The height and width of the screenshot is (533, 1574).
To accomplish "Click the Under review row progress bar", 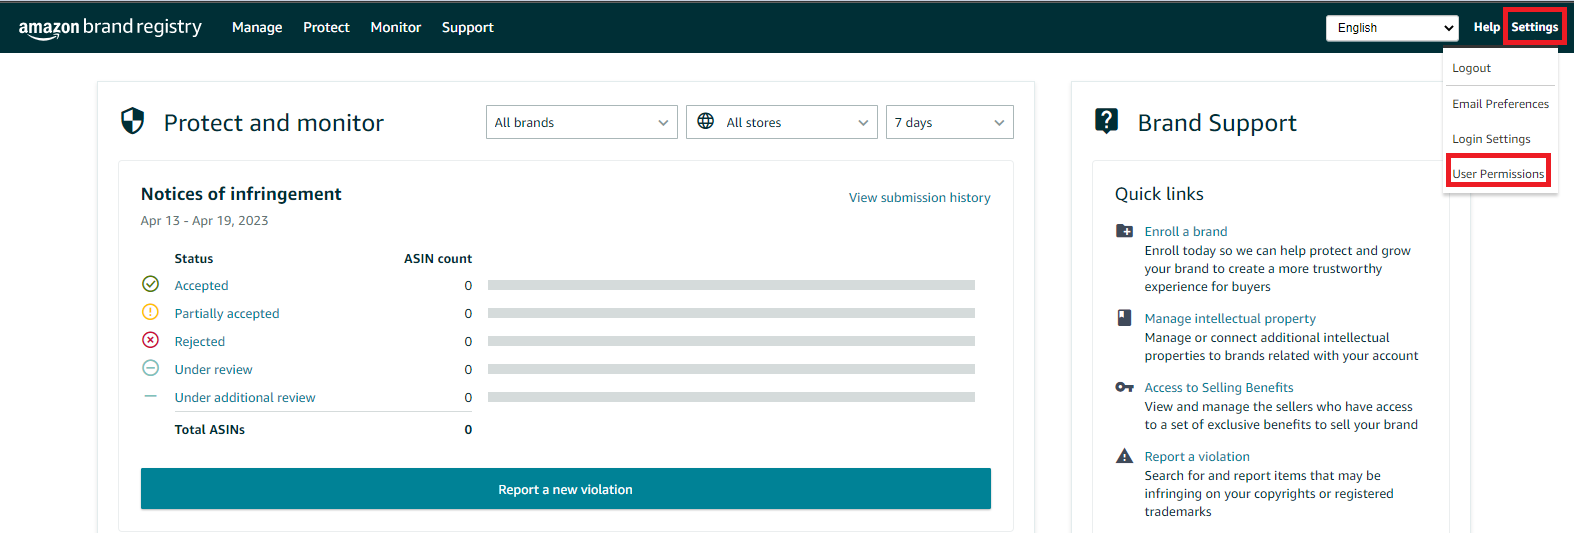I will (731, 369).
